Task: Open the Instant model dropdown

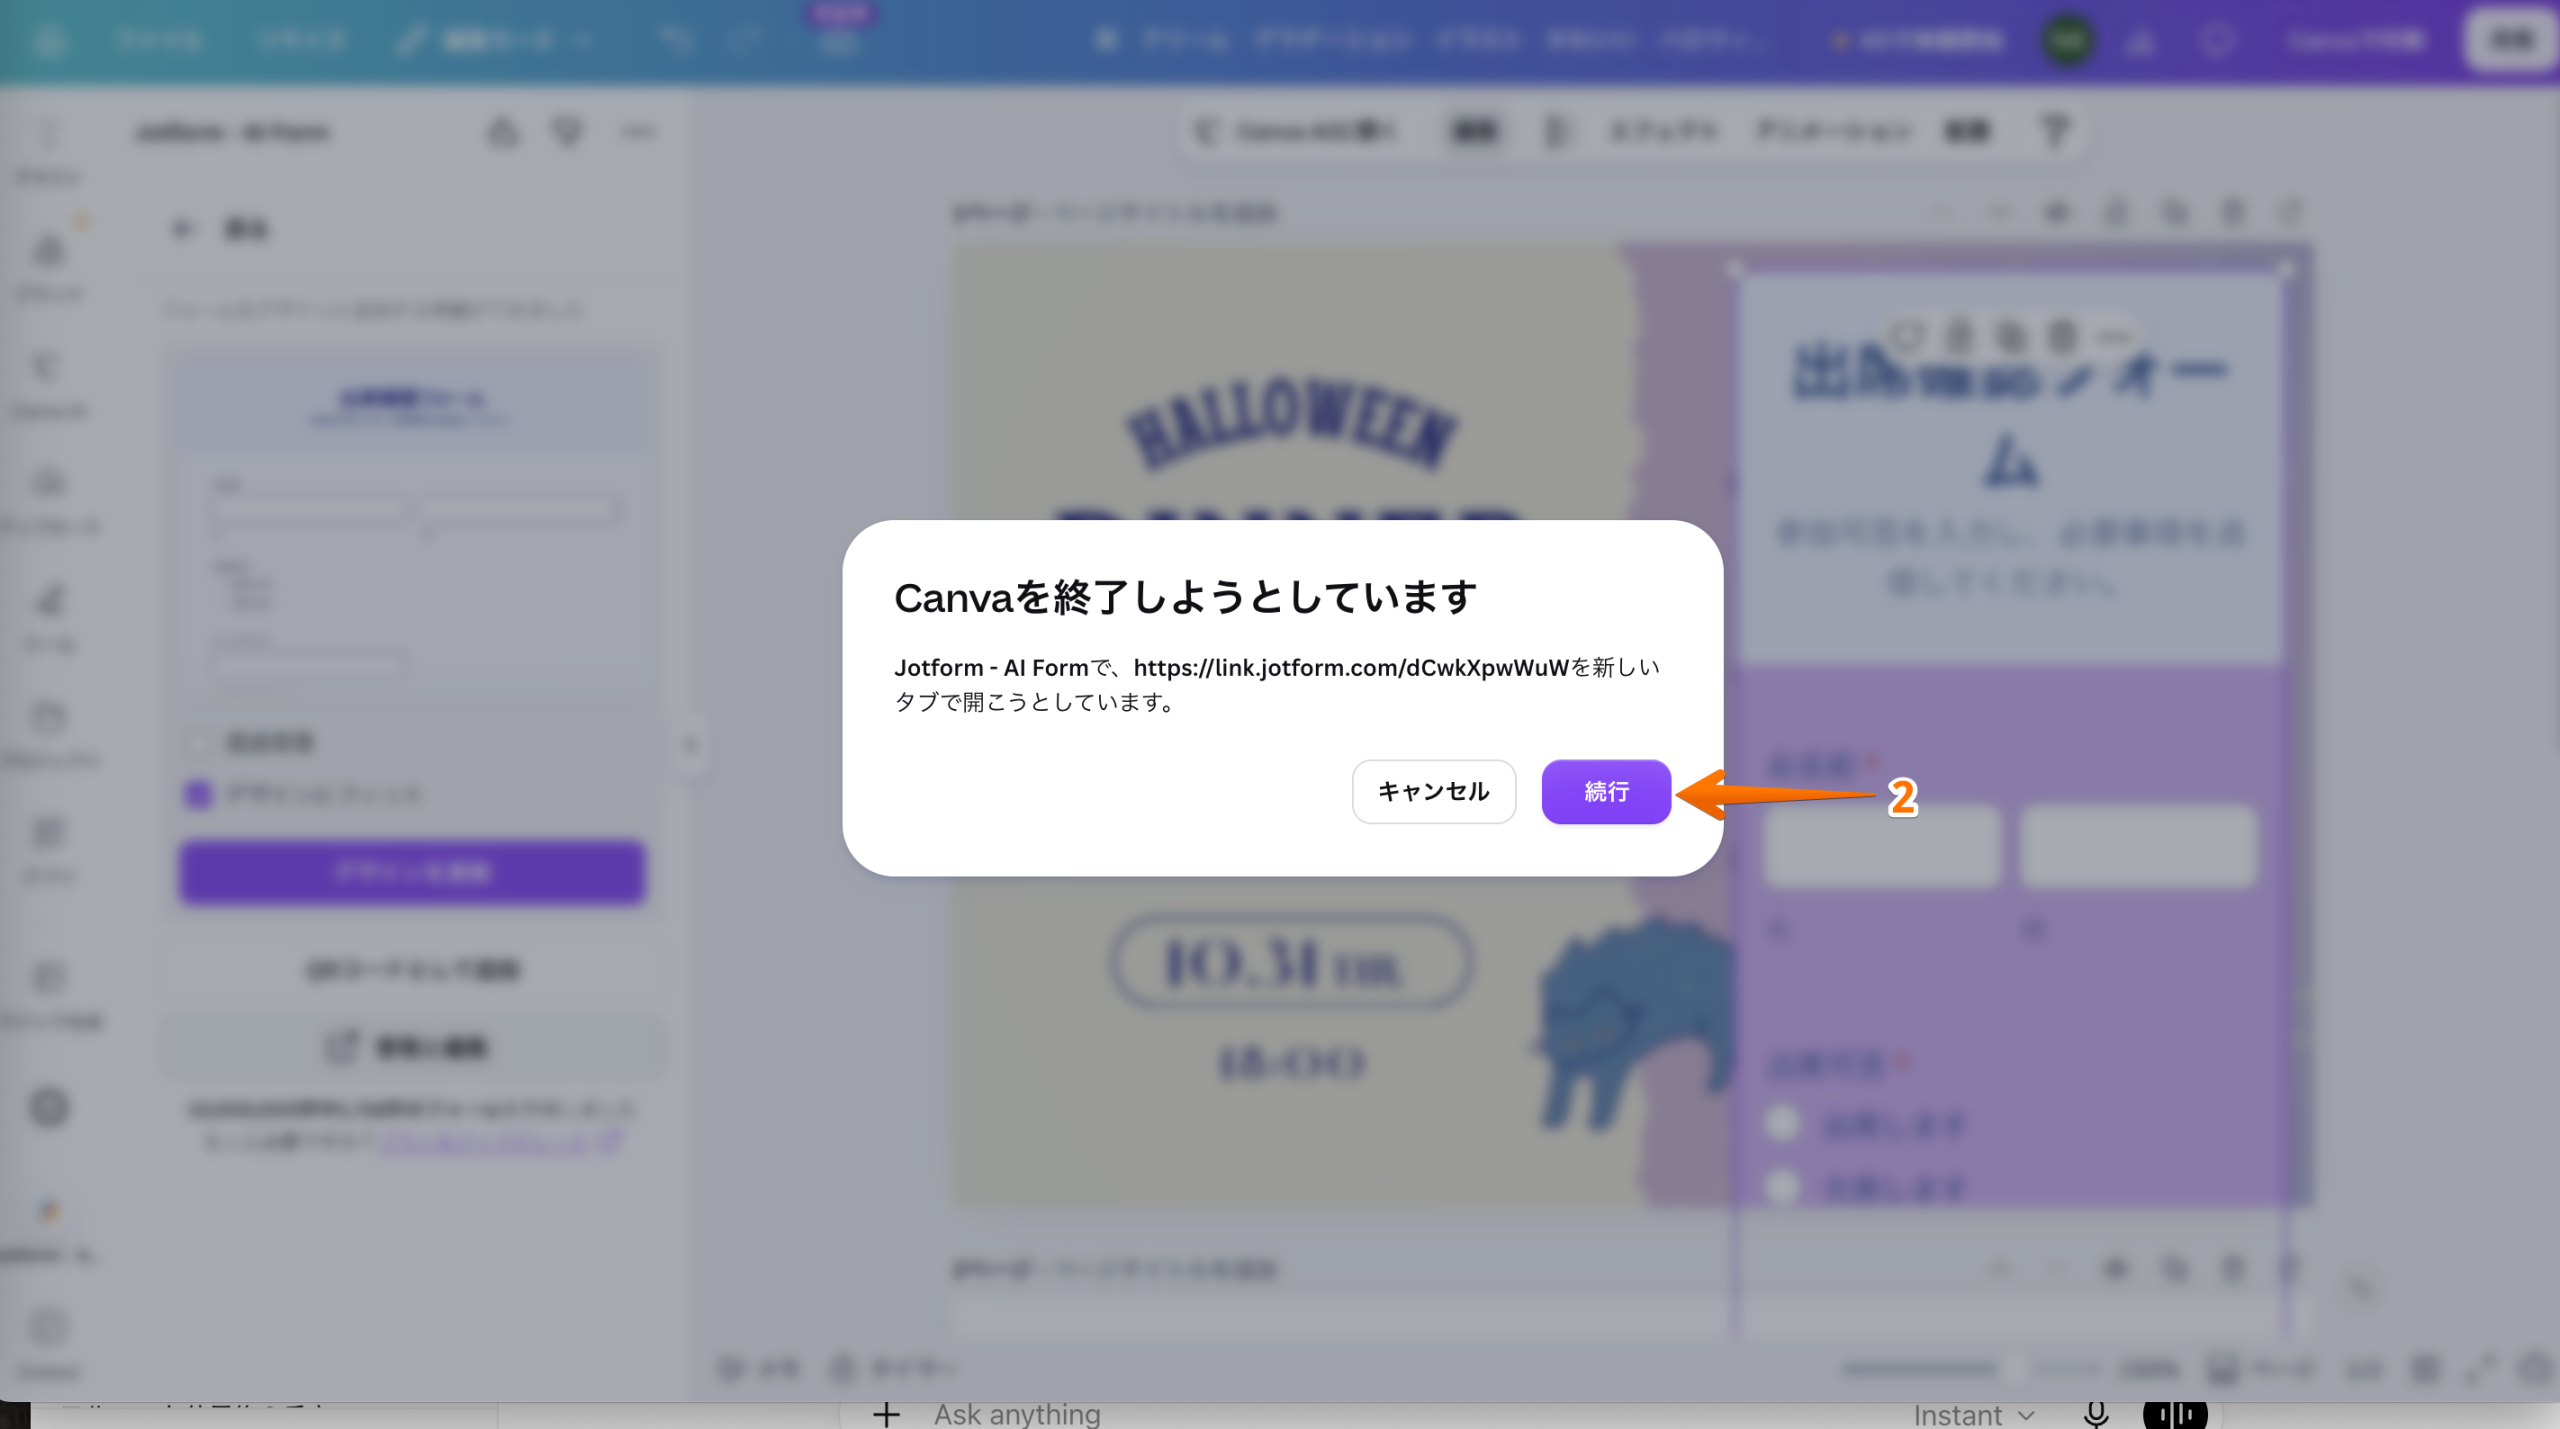Action: coord(1973,1415)
